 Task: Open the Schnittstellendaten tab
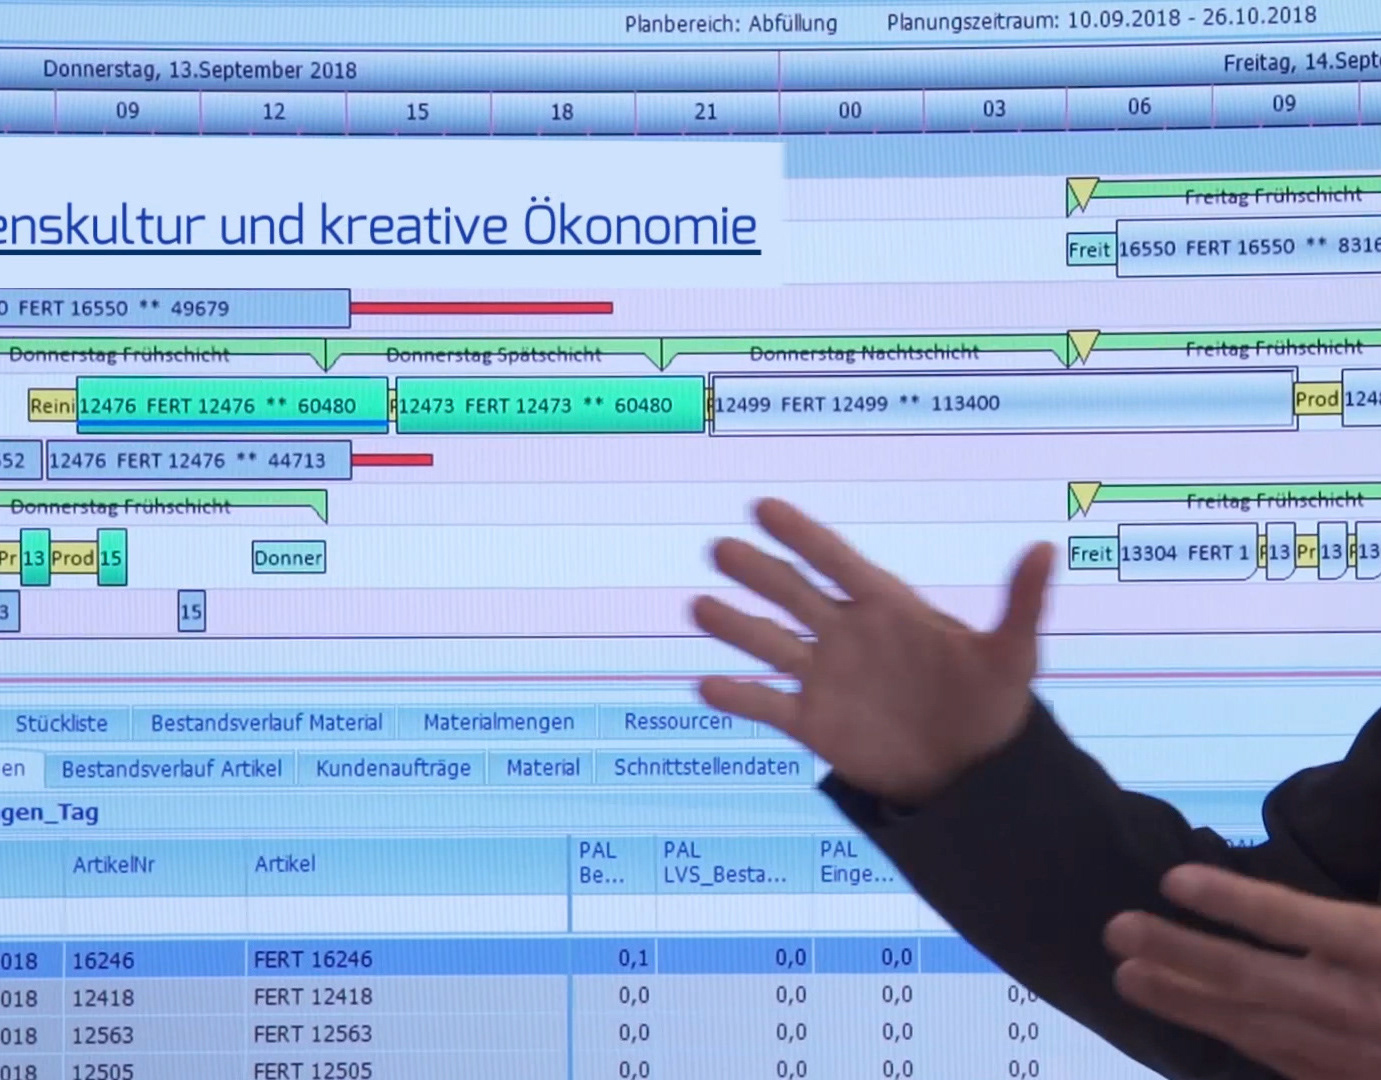pyautogui.click(x=706, y=767)
